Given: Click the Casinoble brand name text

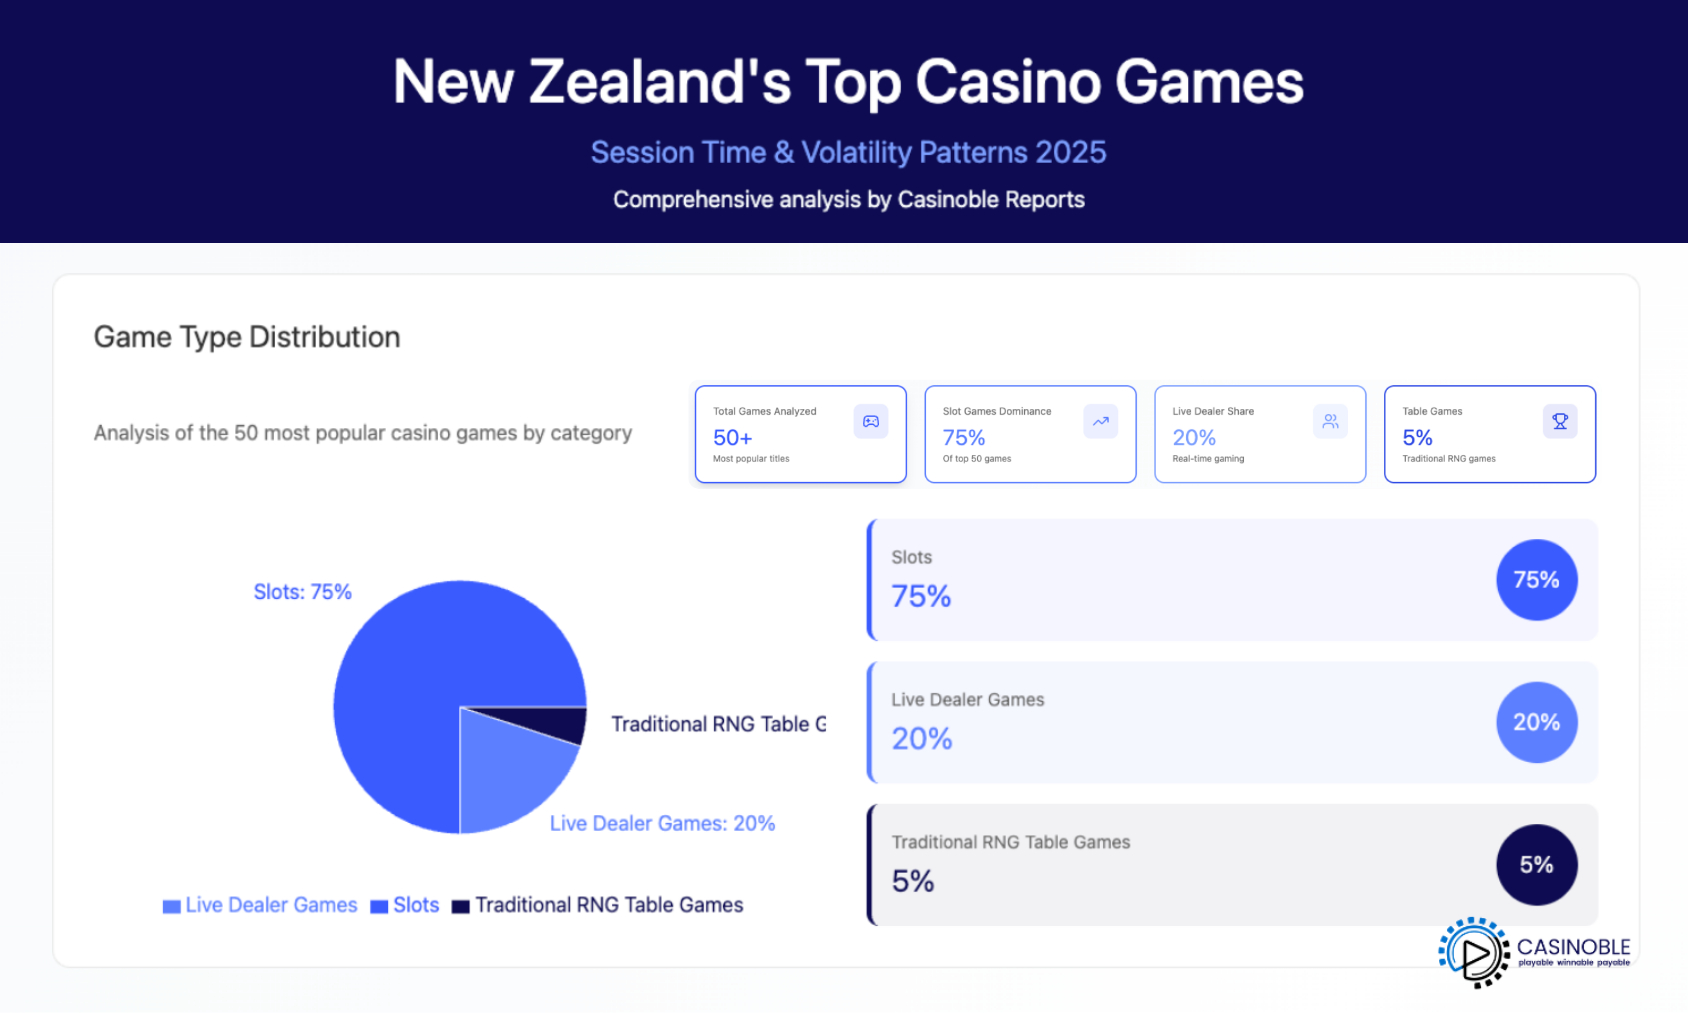Looking at the screenshot, I should coord(1573,946).
